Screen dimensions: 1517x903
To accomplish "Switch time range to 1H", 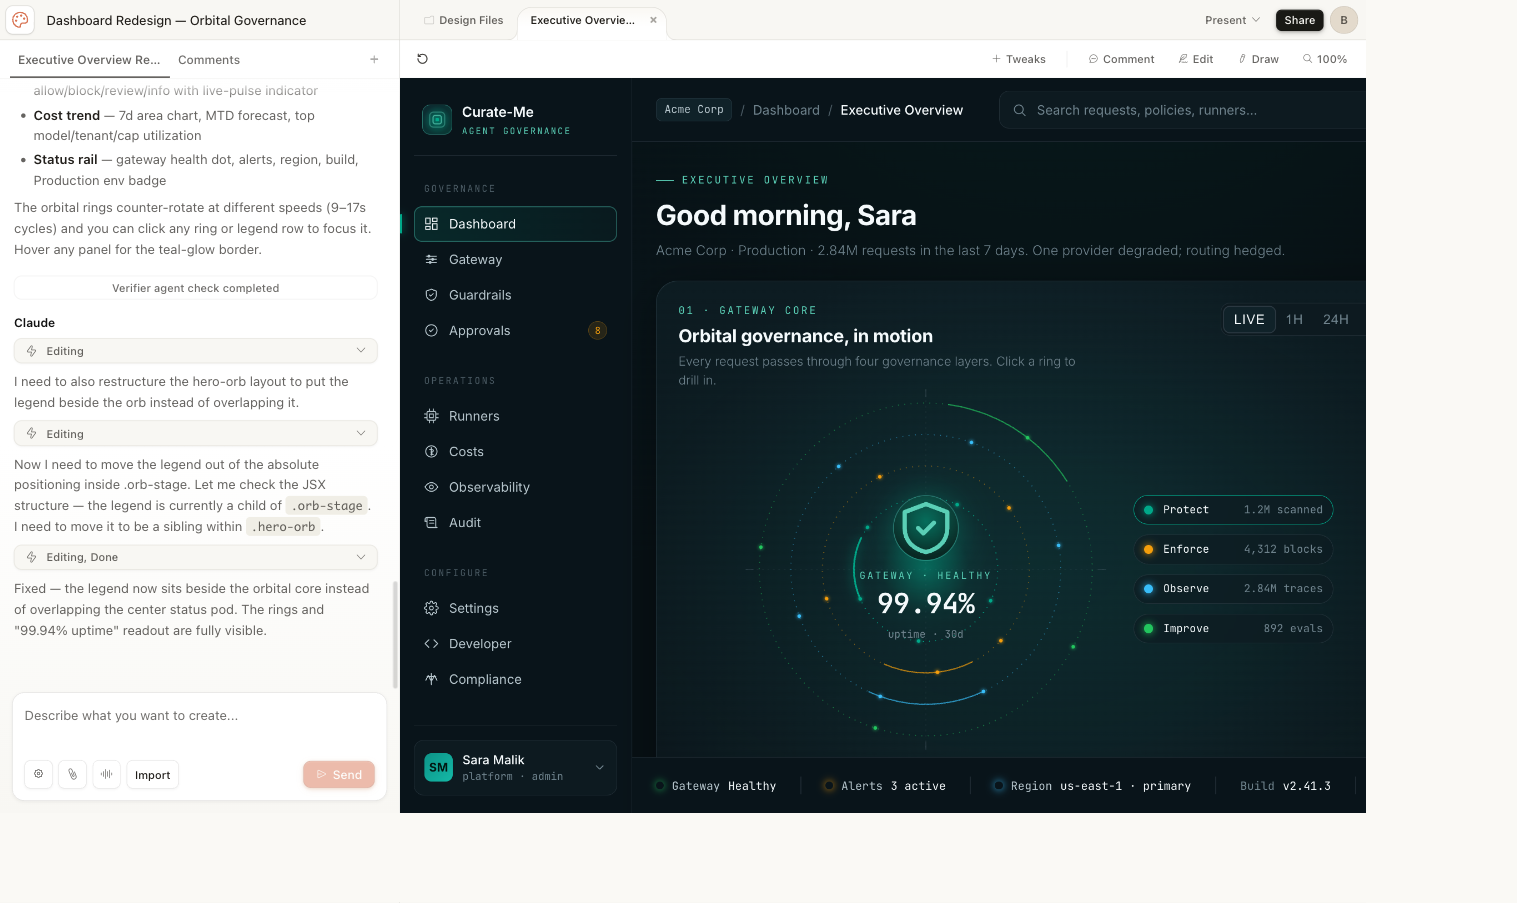I will pyautogui.click(x=1294, y=319).
